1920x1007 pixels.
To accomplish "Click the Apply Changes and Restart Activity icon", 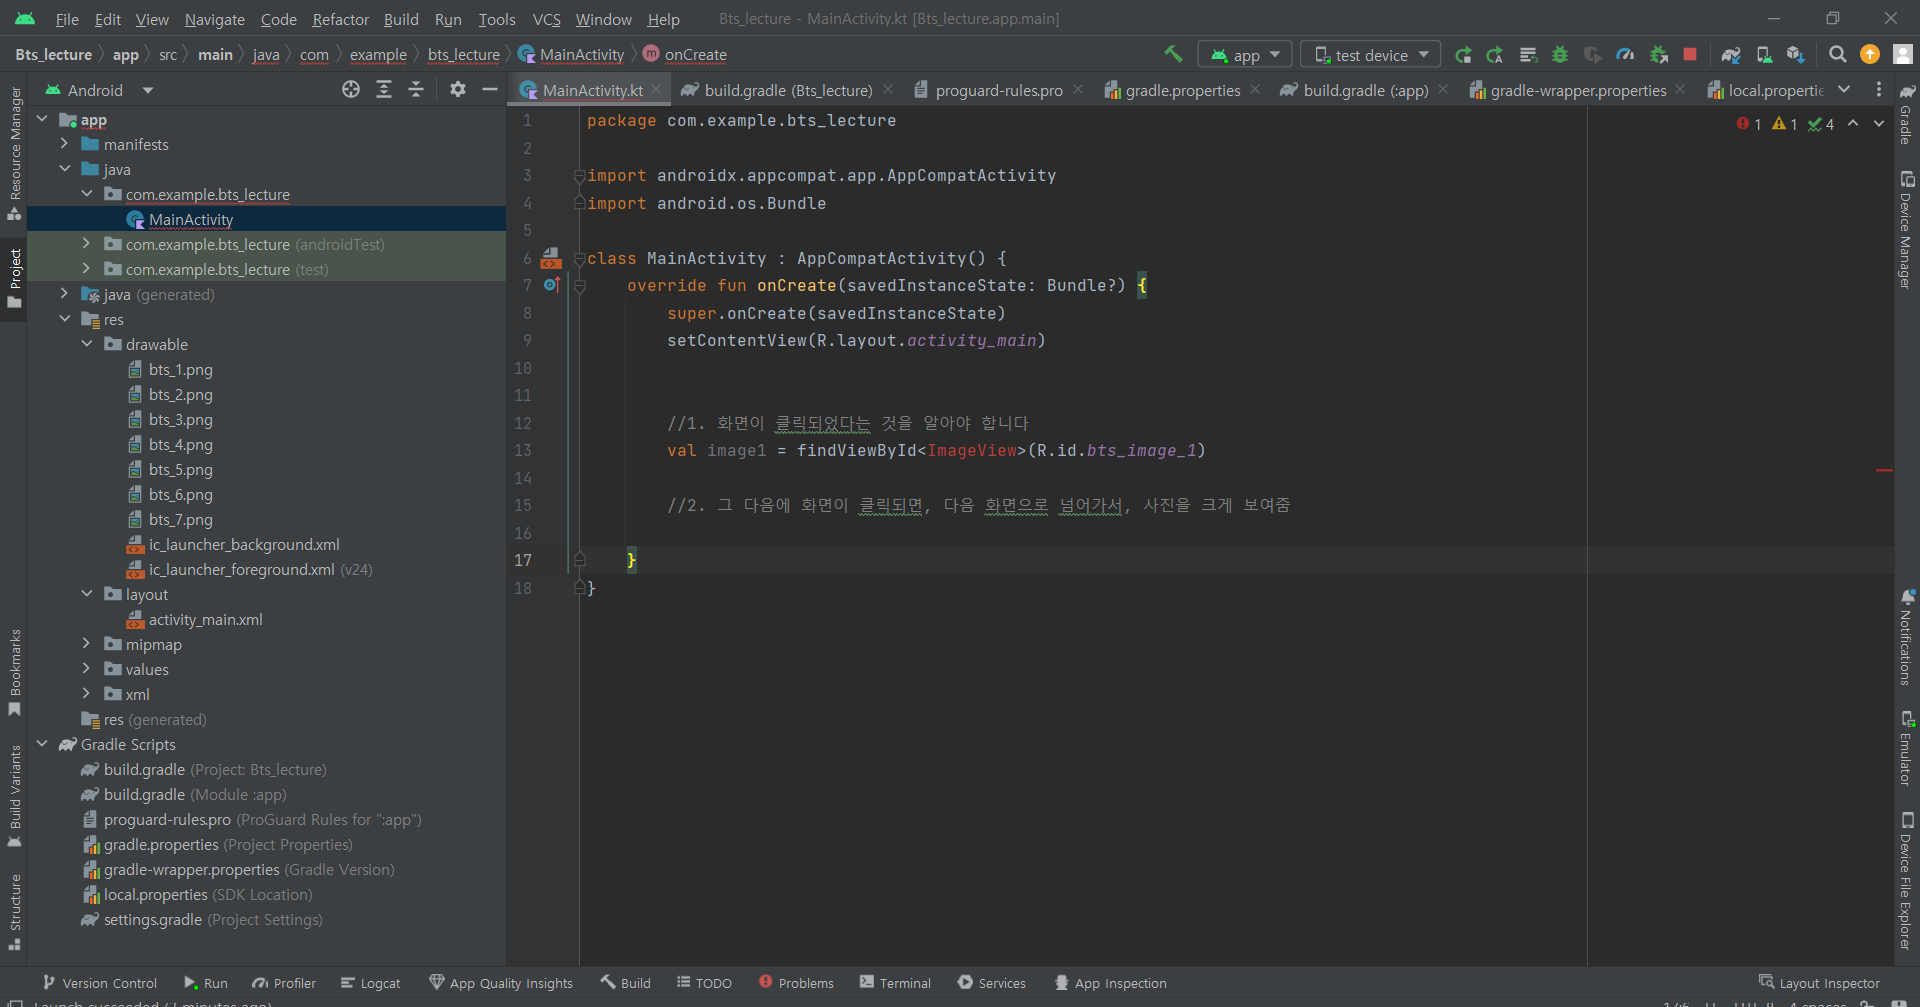I will click(1495, 55).
